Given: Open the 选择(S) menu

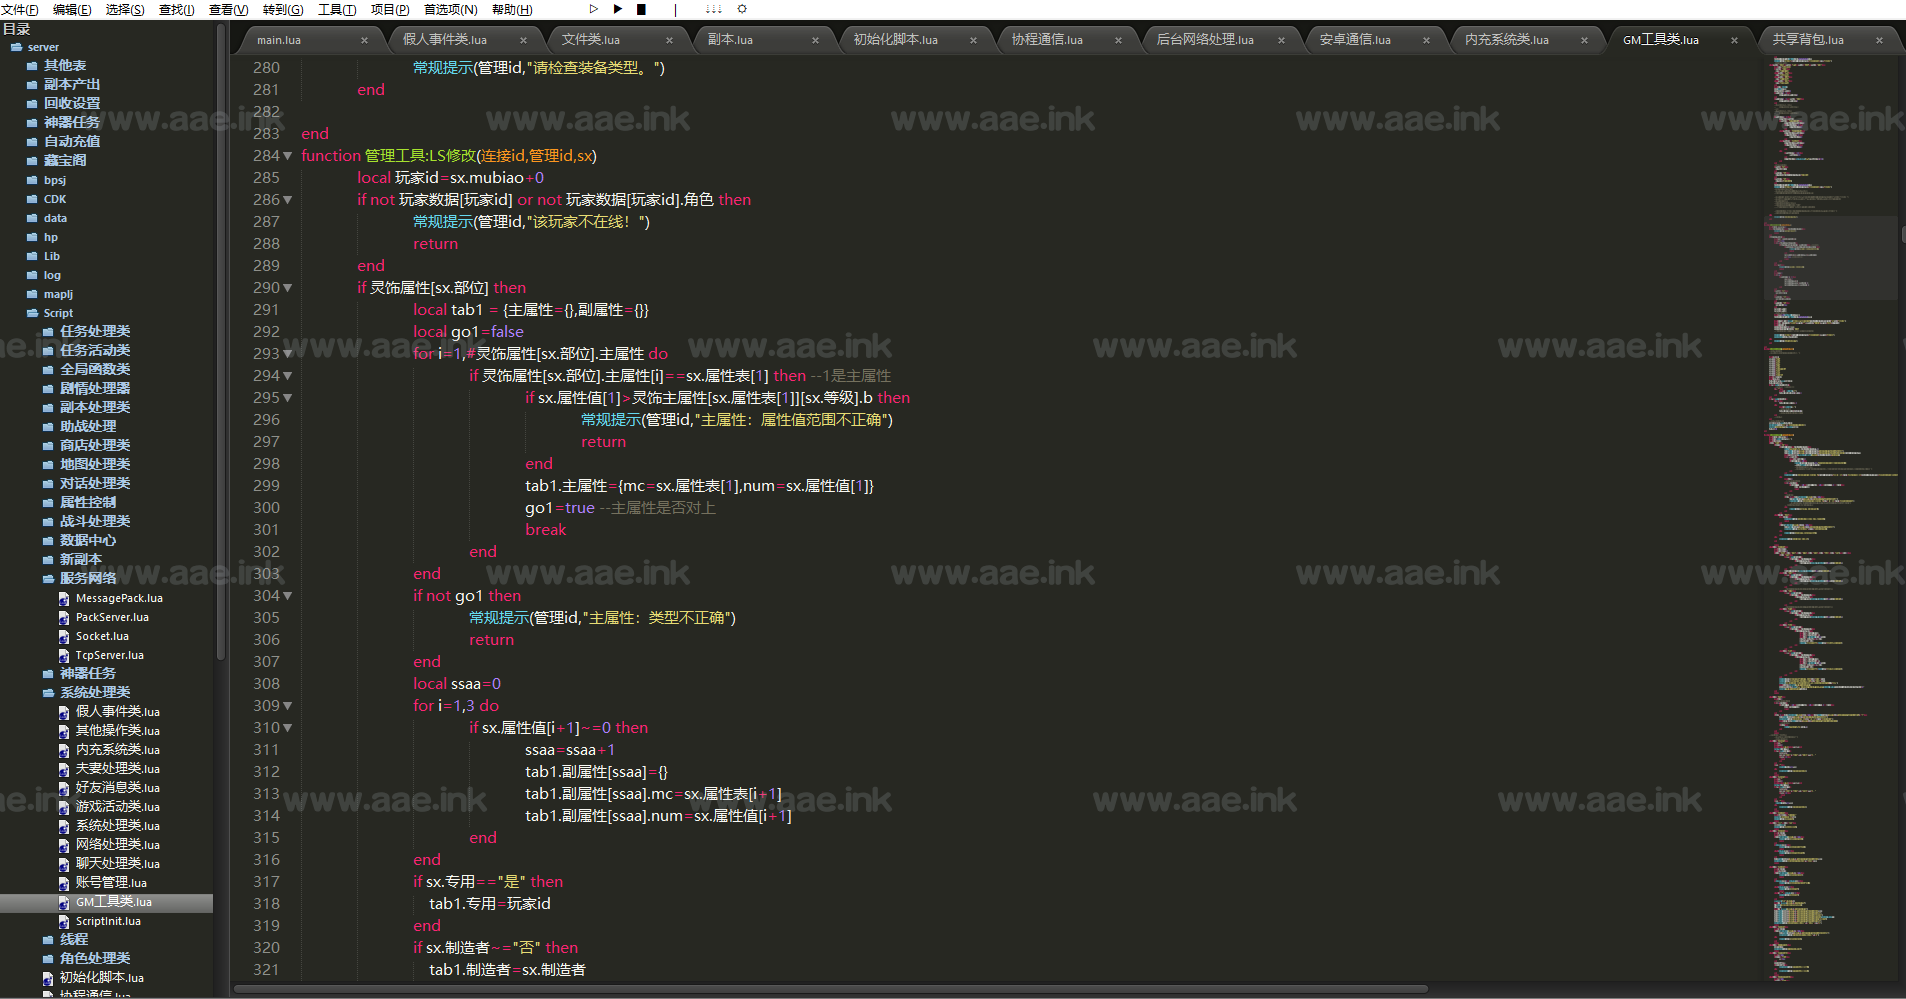Looking at the screenshot, I should (x=125, y=9).
